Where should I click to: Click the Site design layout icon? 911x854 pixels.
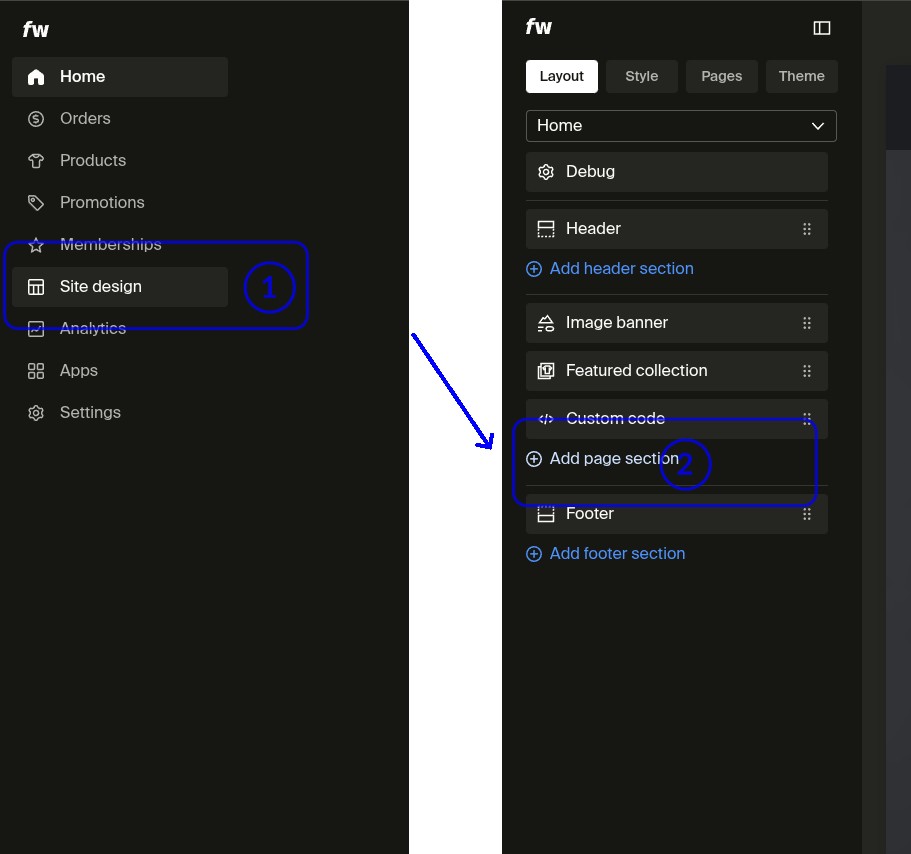36,287
